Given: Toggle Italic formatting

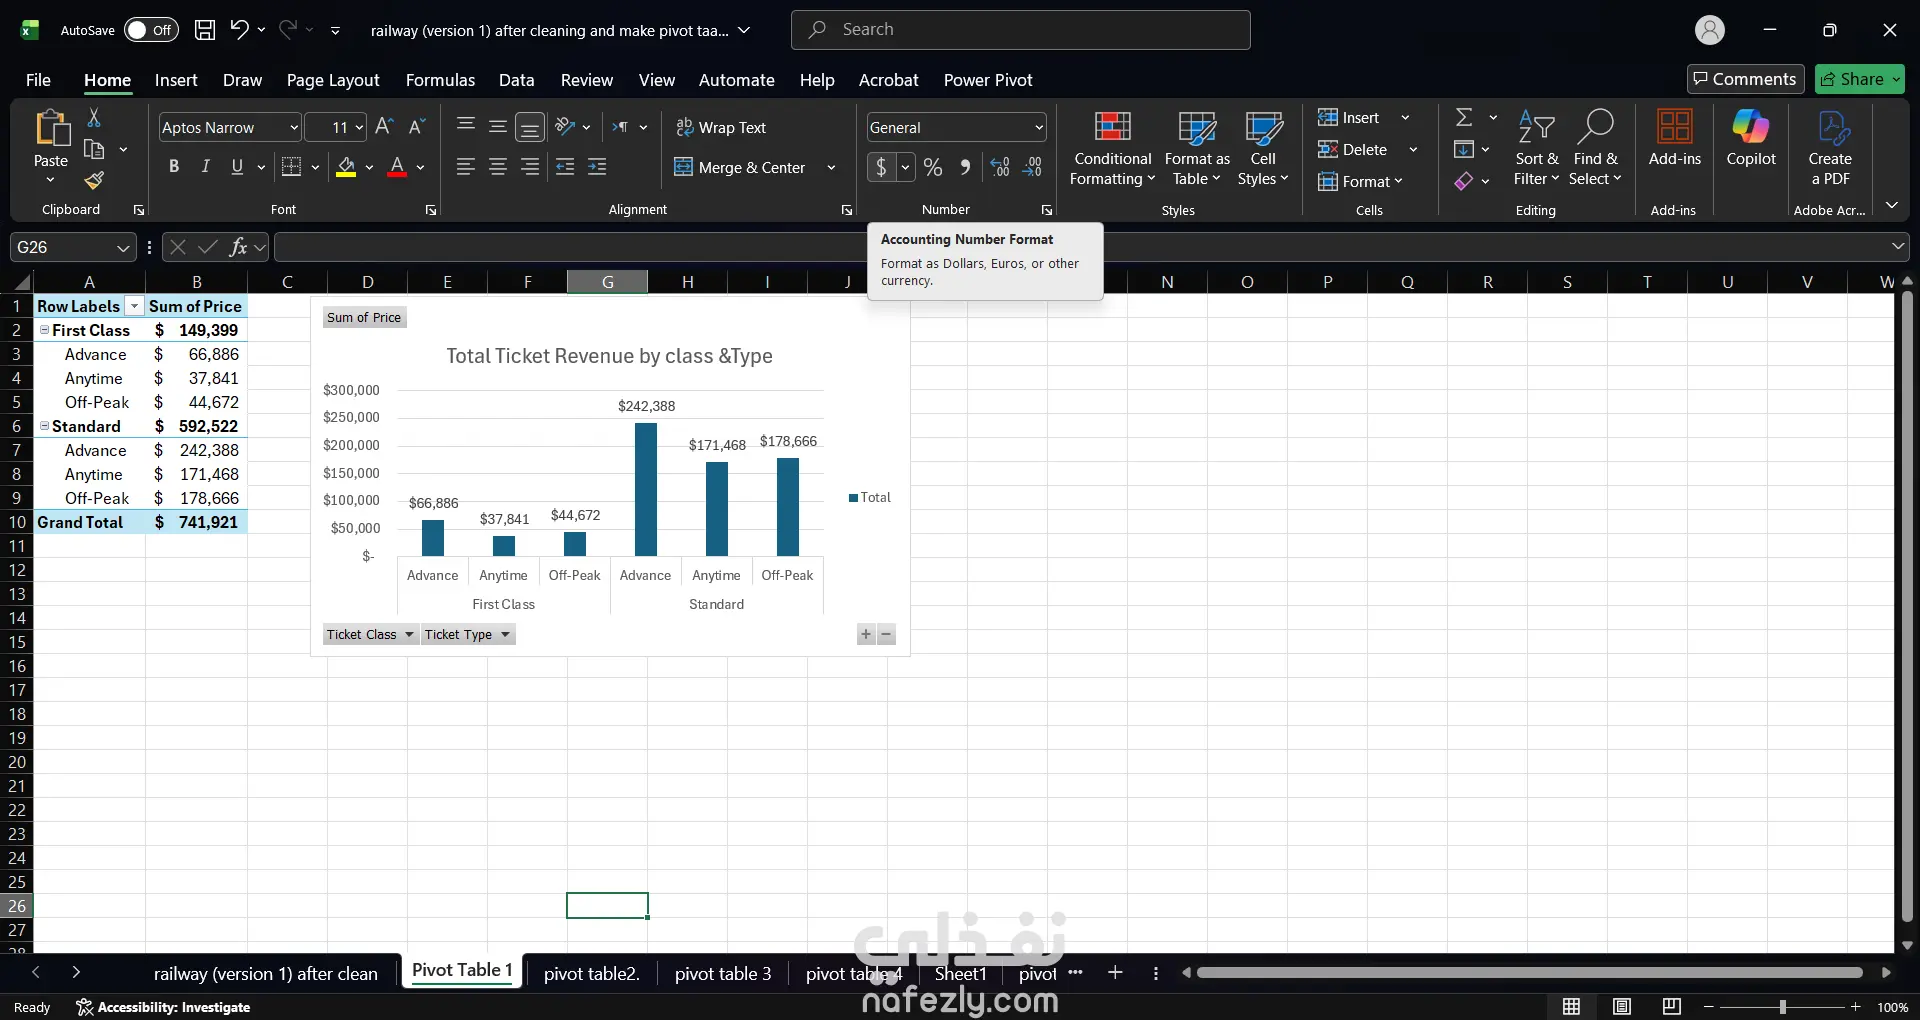Looking at the screenshot, I should (x=205, y=167).
